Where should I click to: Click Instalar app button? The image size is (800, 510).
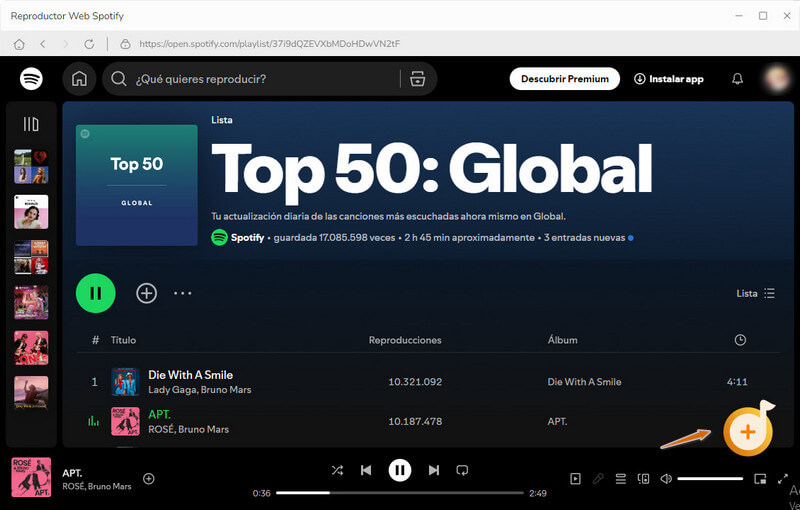click(669, 79)
